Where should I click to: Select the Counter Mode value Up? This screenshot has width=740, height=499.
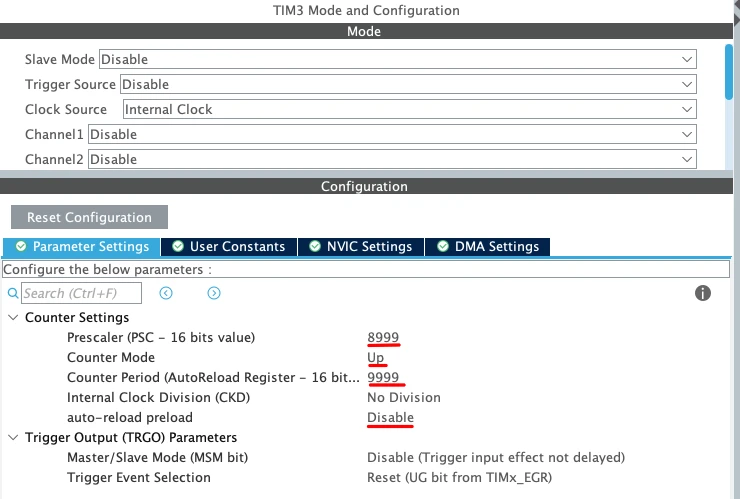pos(376,357)
